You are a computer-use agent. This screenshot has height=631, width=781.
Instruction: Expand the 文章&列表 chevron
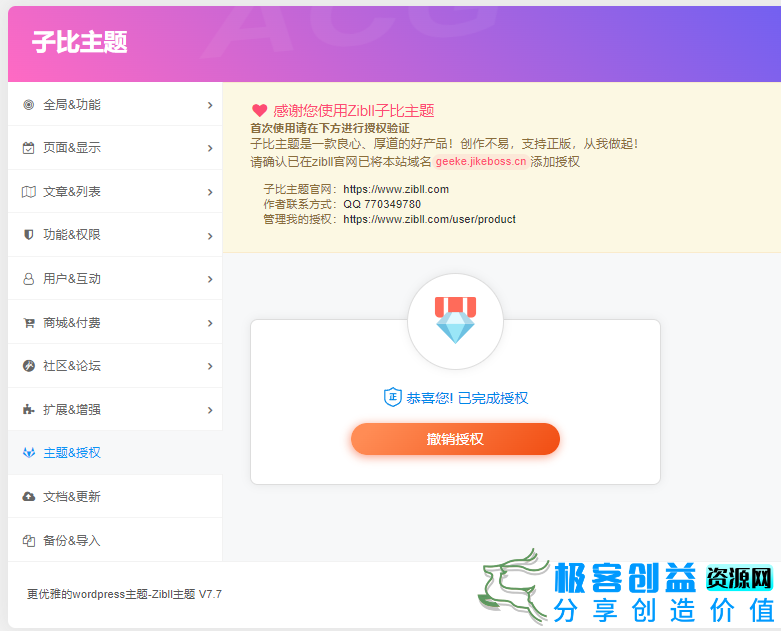[x=210, y=192]
